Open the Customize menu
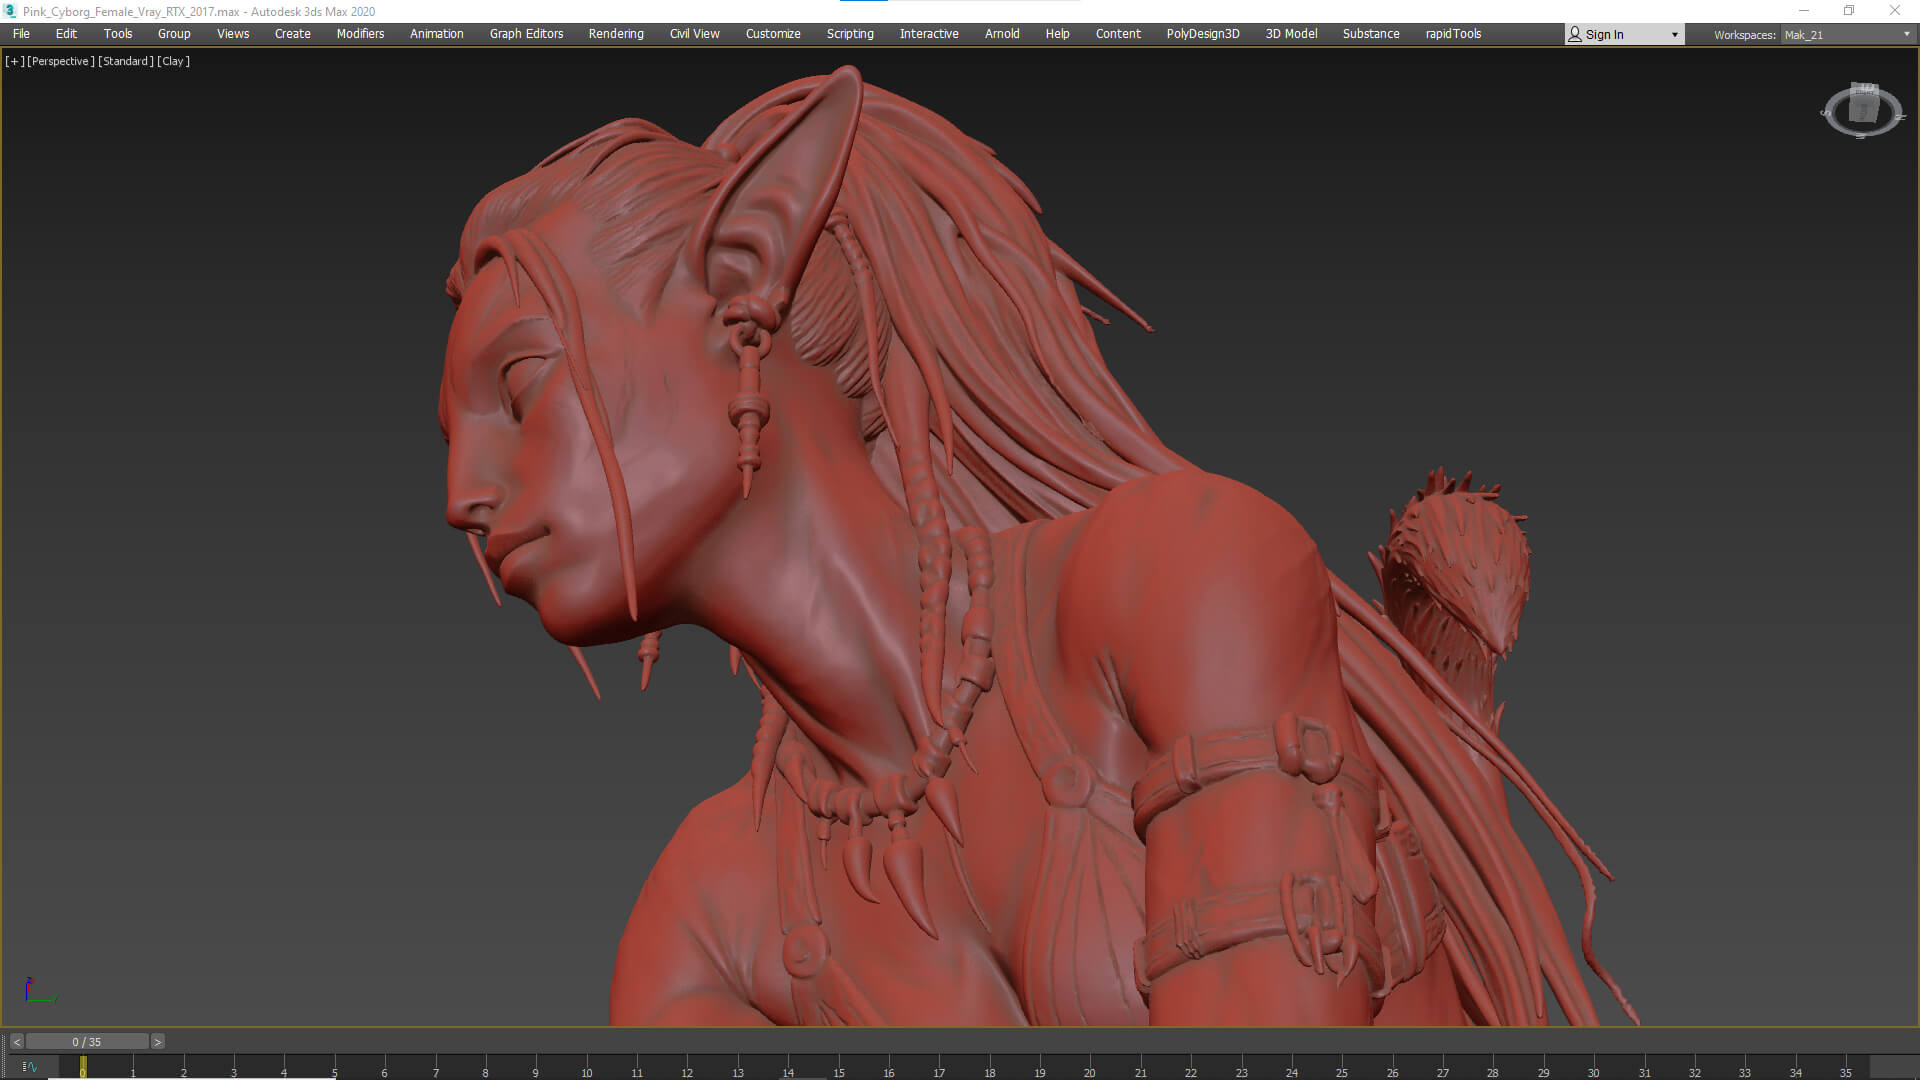 point(773,34)
